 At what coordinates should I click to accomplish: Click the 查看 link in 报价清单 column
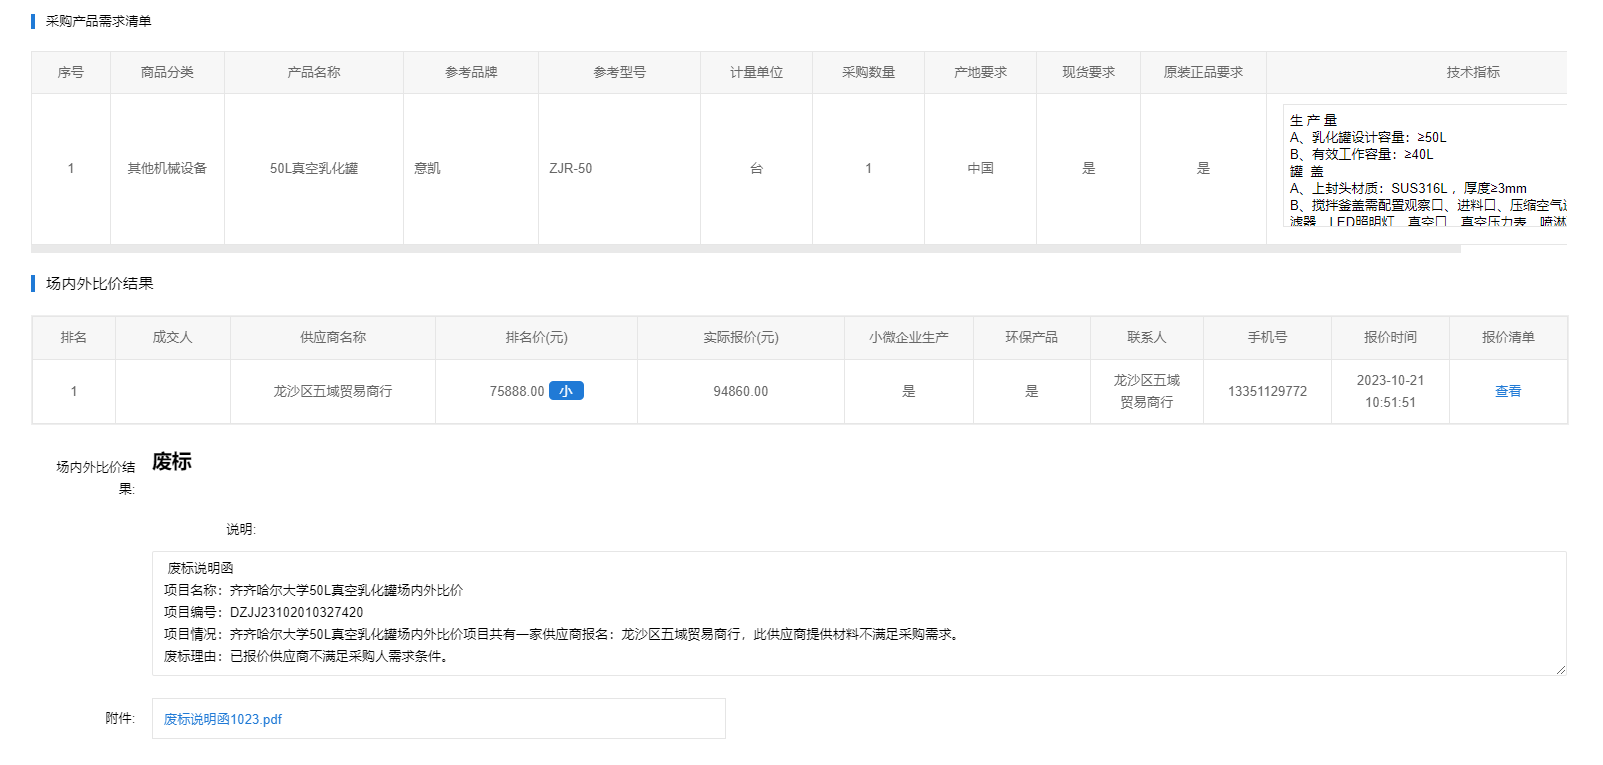click(1507, 392)
